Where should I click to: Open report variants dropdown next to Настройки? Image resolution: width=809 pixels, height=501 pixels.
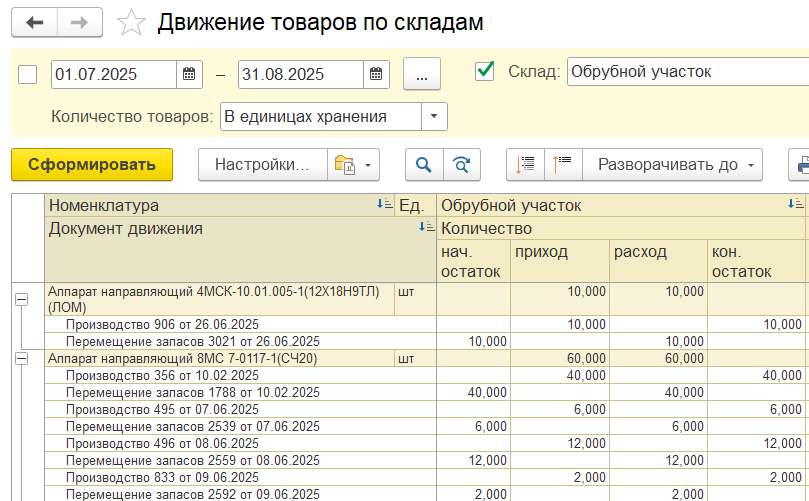(x=354, y=165)
